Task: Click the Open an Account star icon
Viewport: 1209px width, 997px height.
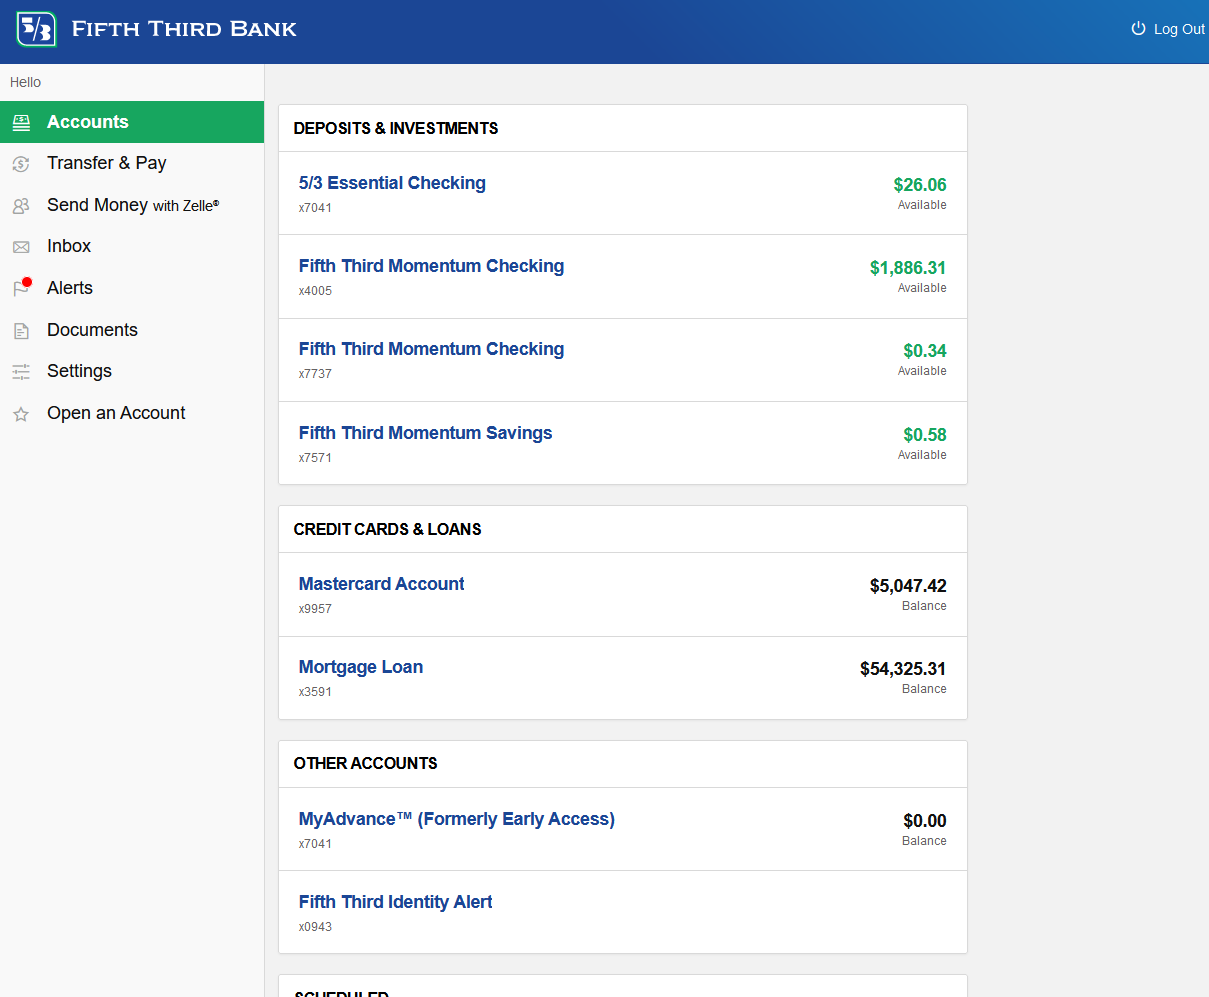Action: click(21, 414)
